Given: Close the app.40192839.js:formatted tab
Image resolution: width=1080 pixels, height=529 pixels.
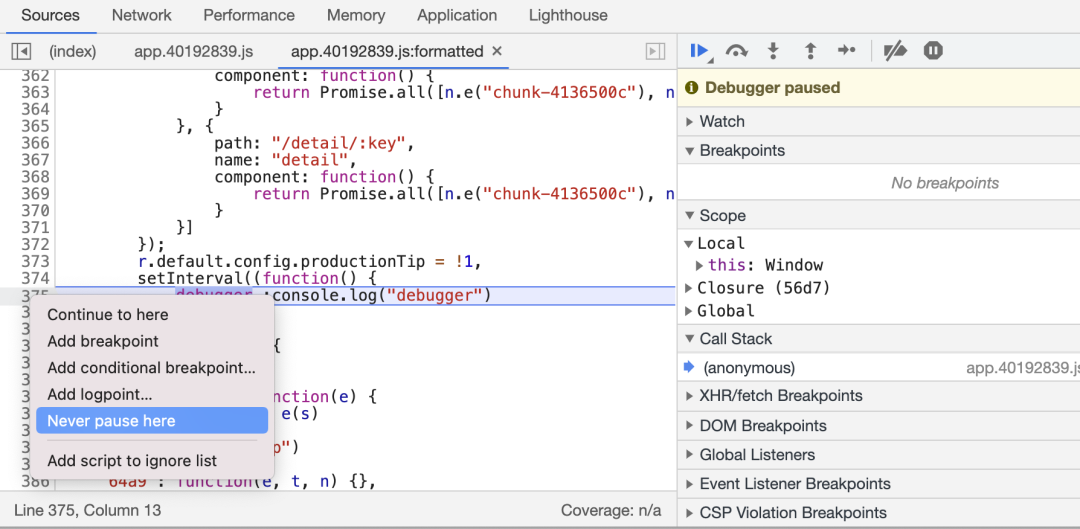Looking at the screenshot, I should click(x=497, y=51).
